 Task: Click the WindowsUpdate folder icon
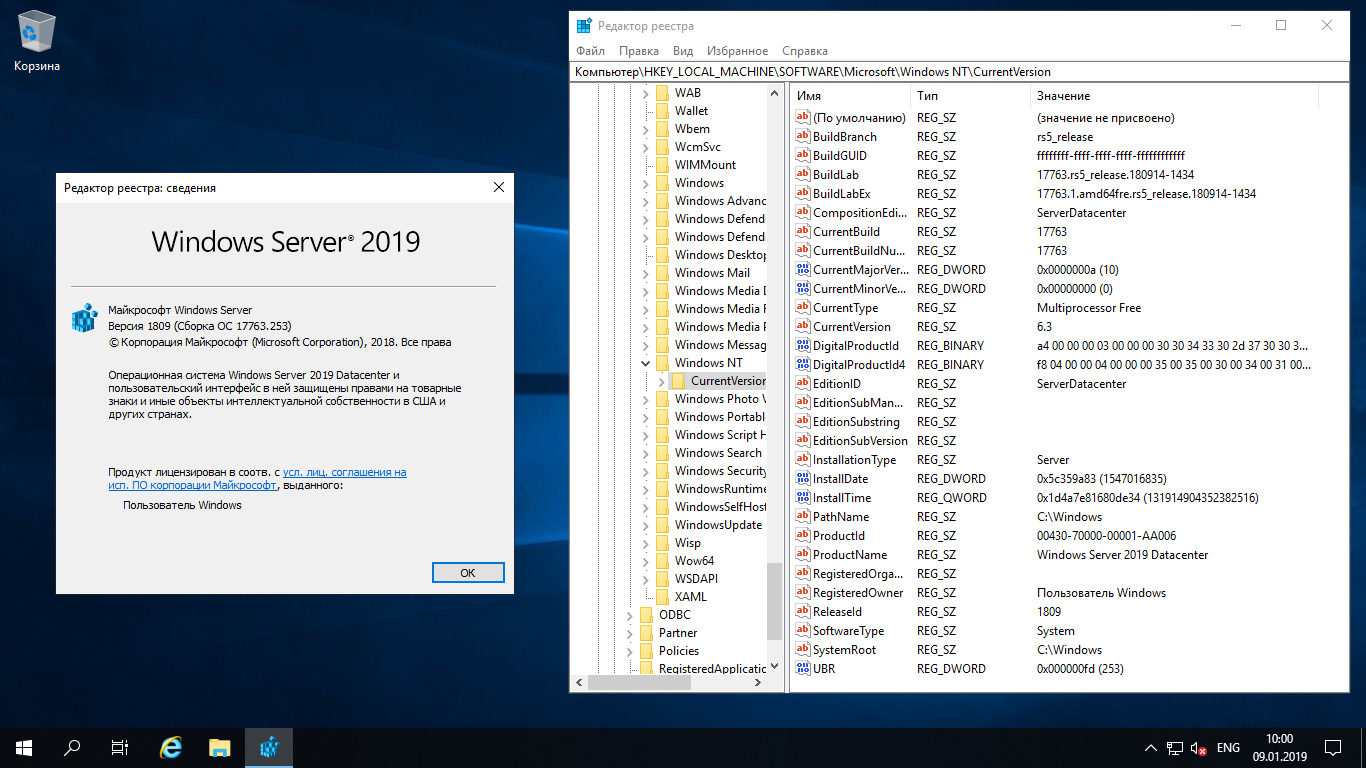[x=663, y=525]
